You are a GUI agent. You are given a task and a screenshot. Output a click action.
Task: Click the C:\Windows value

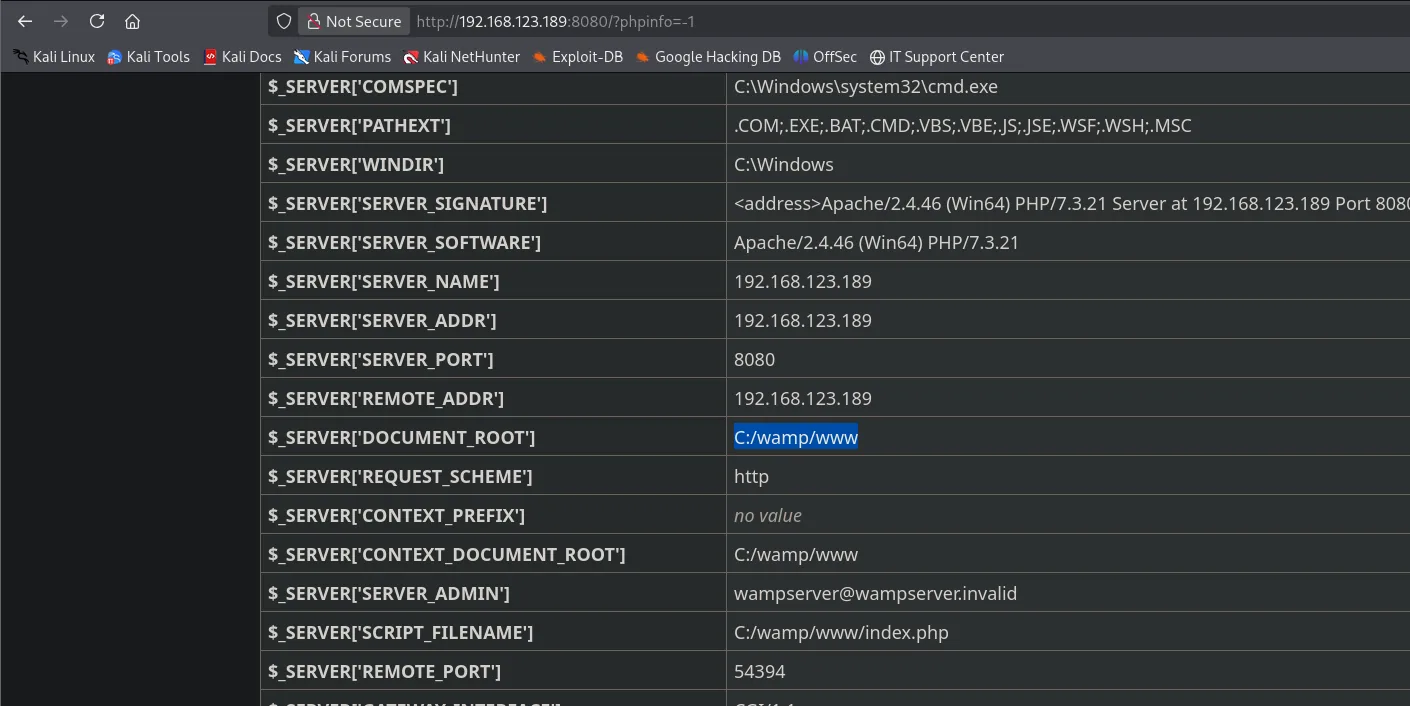(784, 165)
